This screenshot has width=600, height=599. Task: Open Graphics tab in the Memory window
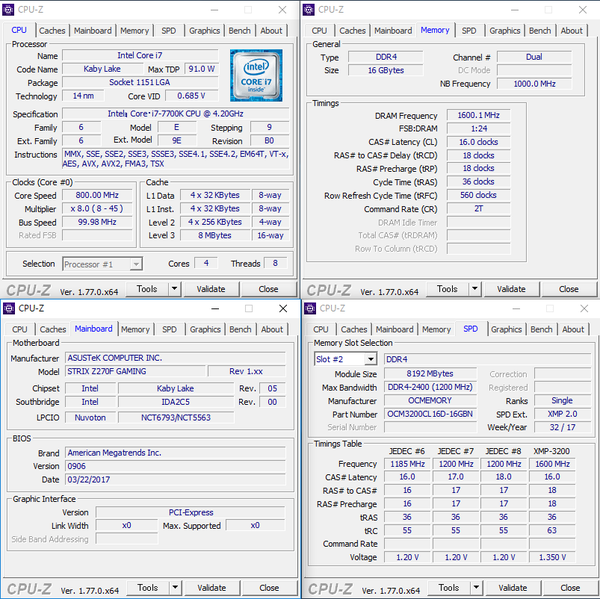tap(505, 31)
